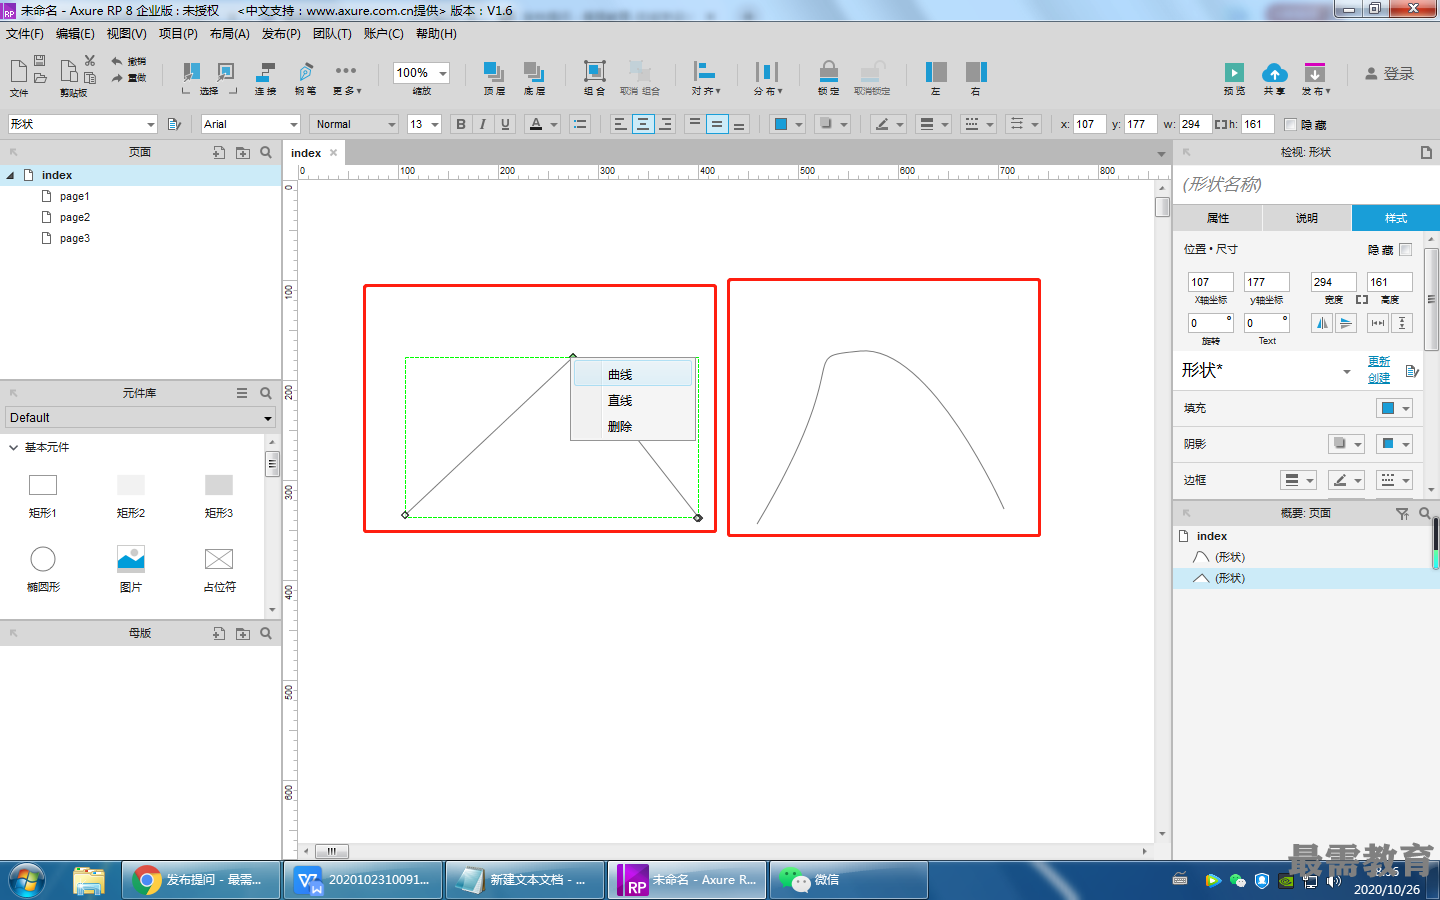Select the Pen (钢笔) tool
1440x900 pixels.
coord(305,72)
